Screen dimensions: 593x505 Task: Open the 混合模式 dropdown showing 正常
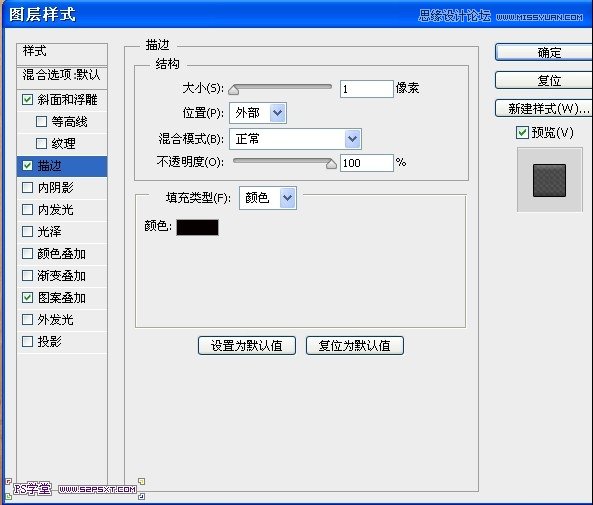295,139
